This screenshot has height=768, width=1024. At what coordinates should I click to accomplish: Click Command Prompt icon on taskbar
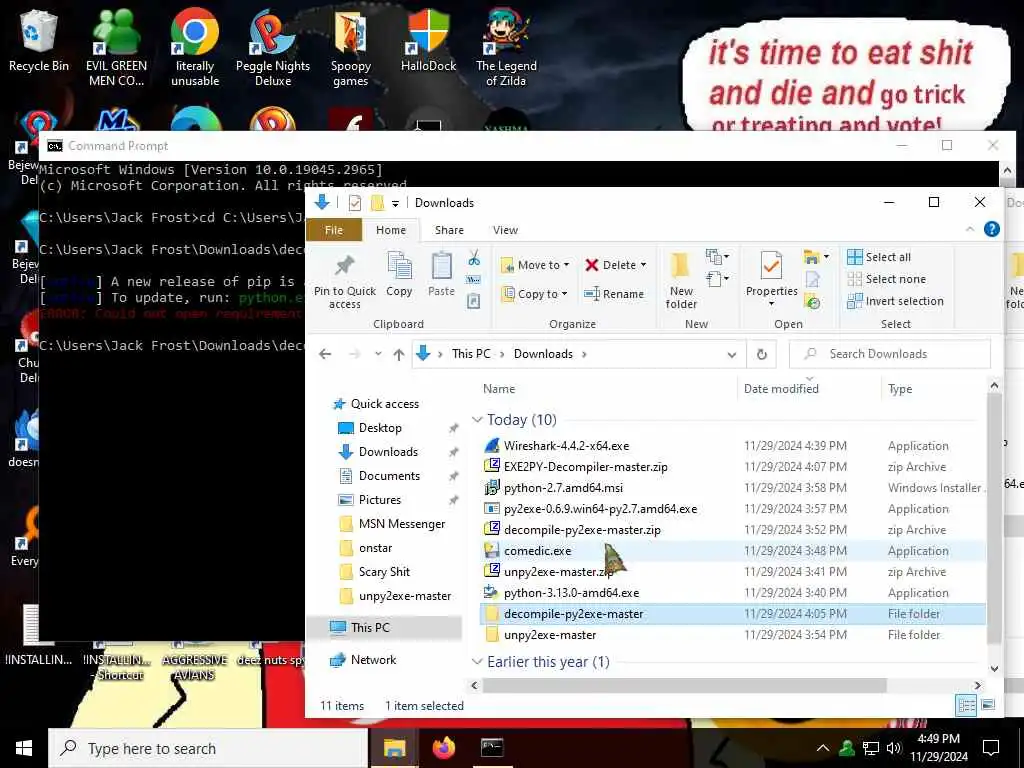point(492,748)
